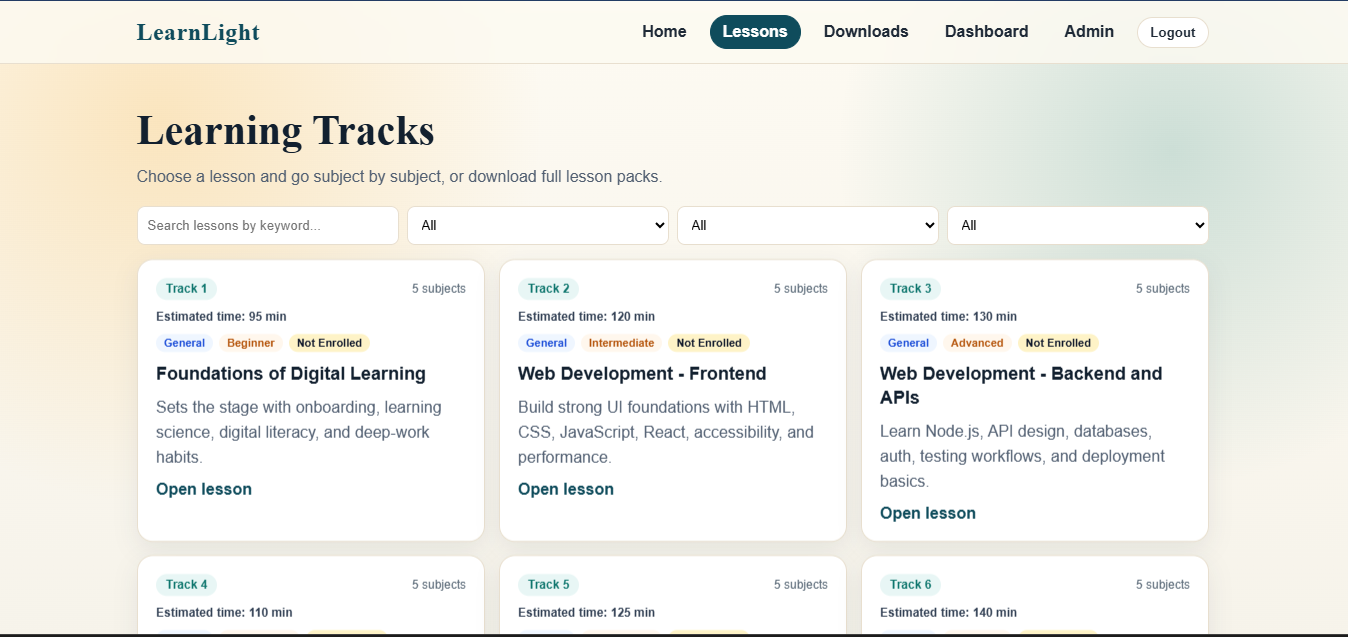
Task: Navigate to the Dashboard
Action: (986, 32)
